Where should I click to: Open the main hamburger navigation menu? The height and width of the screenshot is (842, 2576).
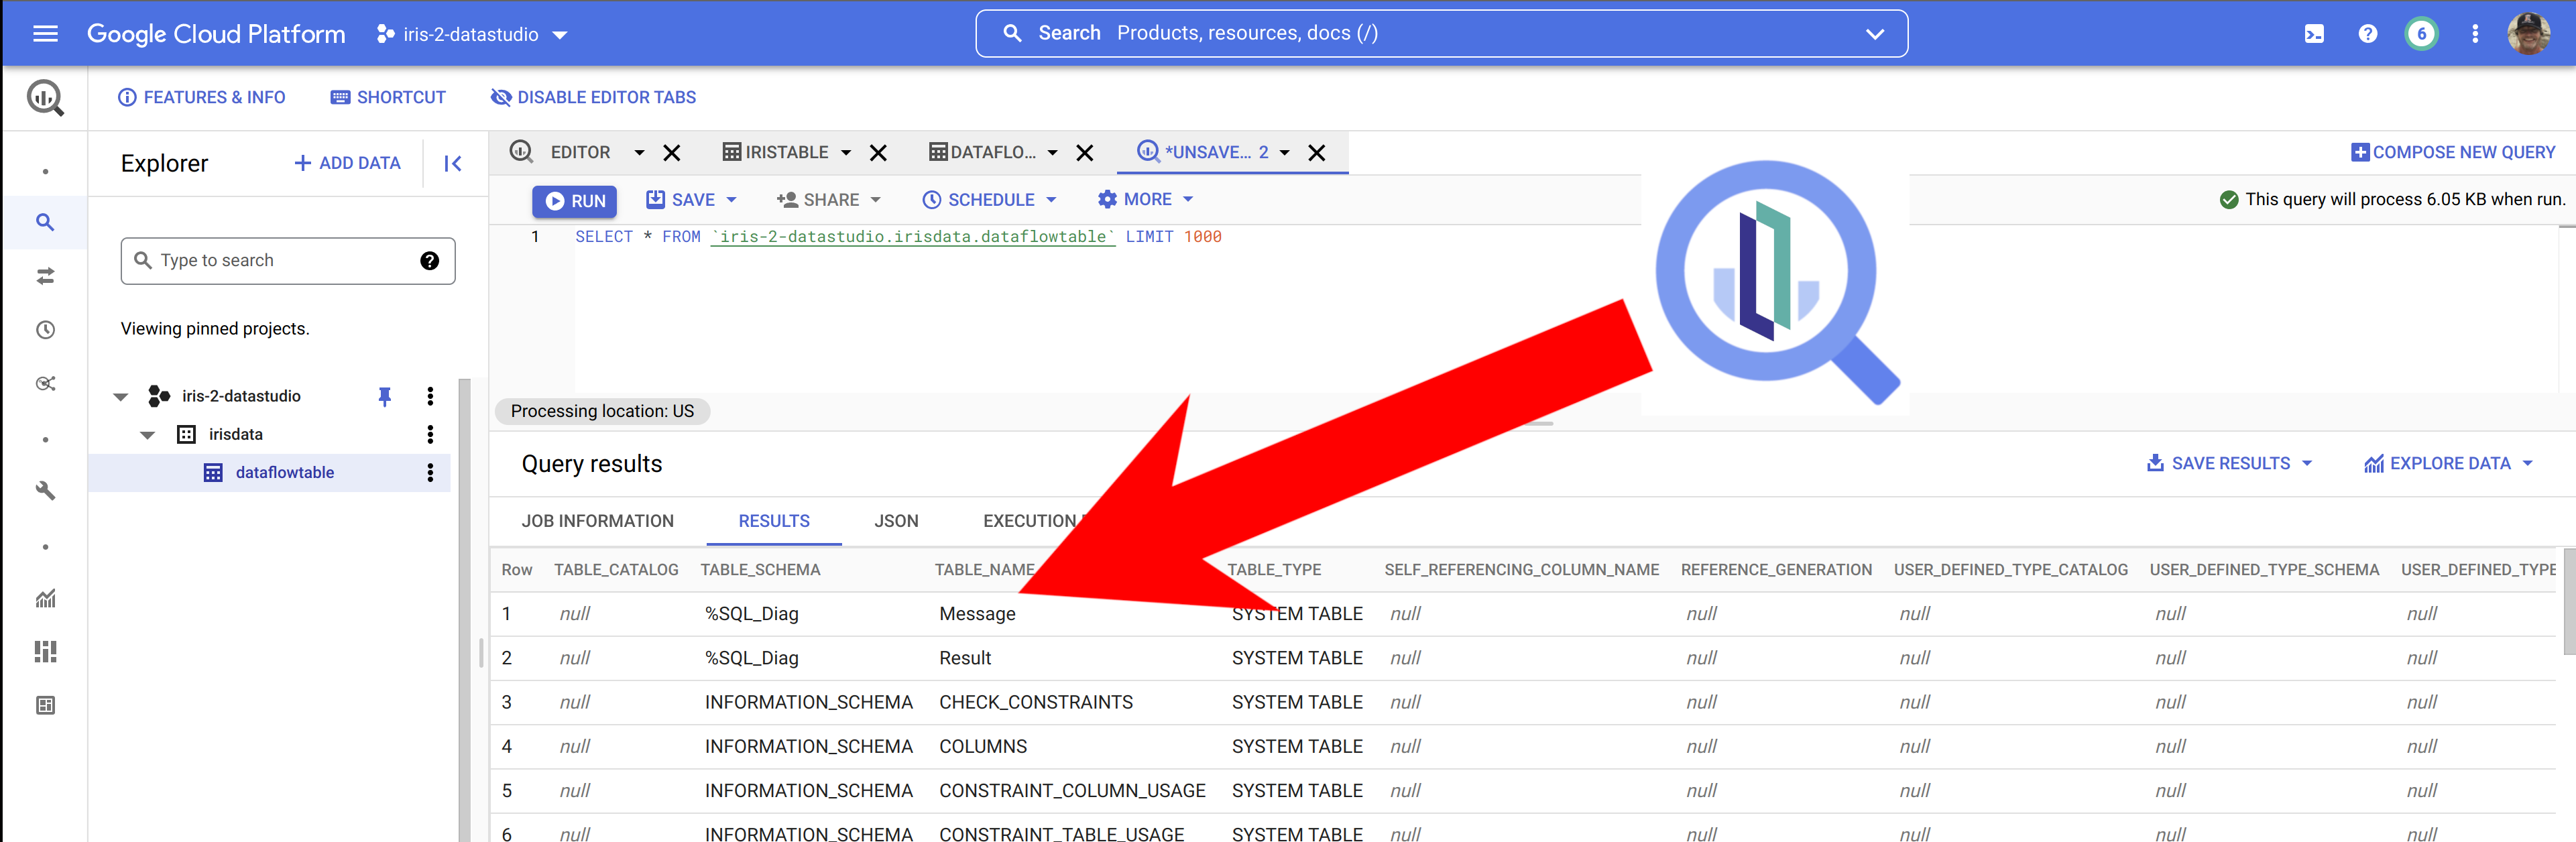pos(45,34)
